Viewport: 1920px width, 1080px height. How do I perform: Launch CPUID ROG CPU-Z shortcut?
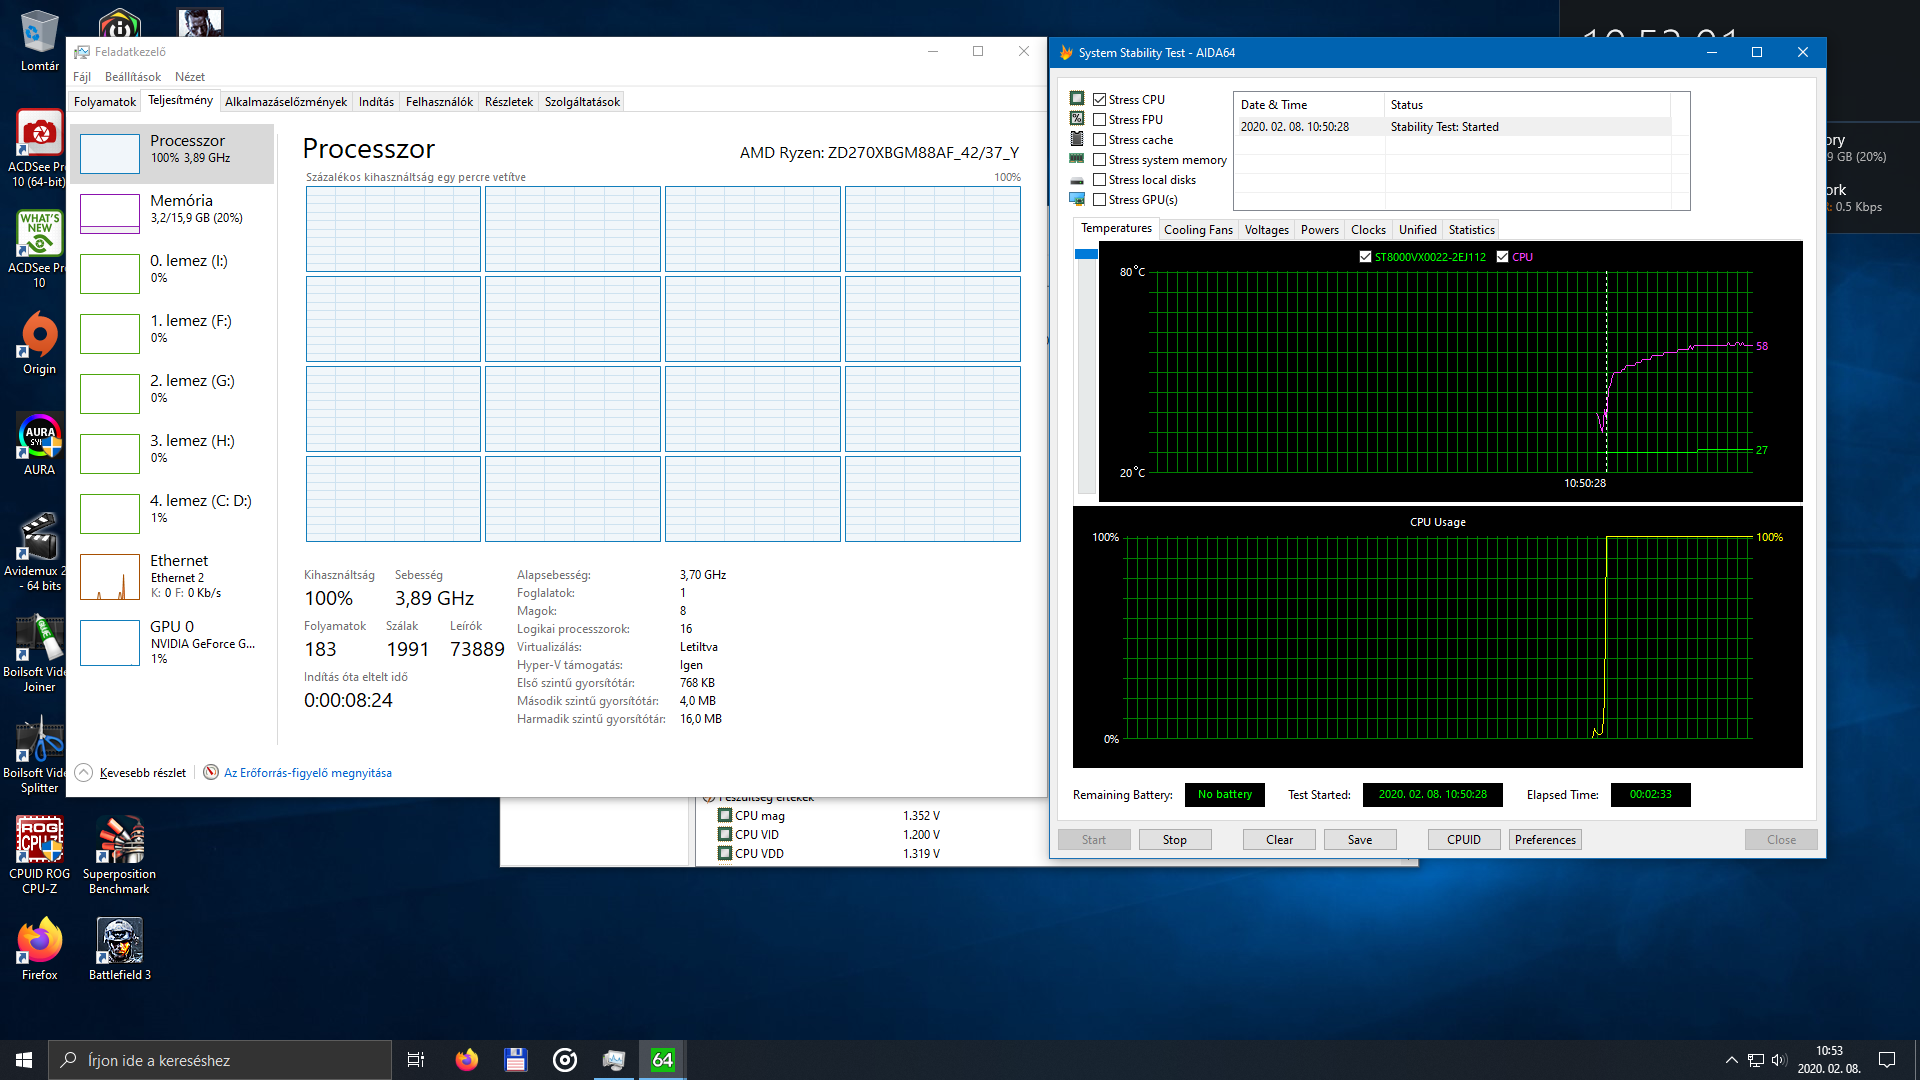39,855
